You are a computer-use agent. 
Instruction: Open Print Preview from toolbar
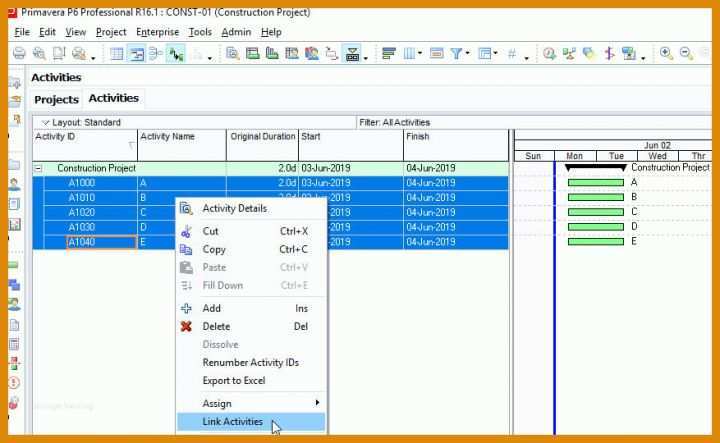[x=39, y=54]
